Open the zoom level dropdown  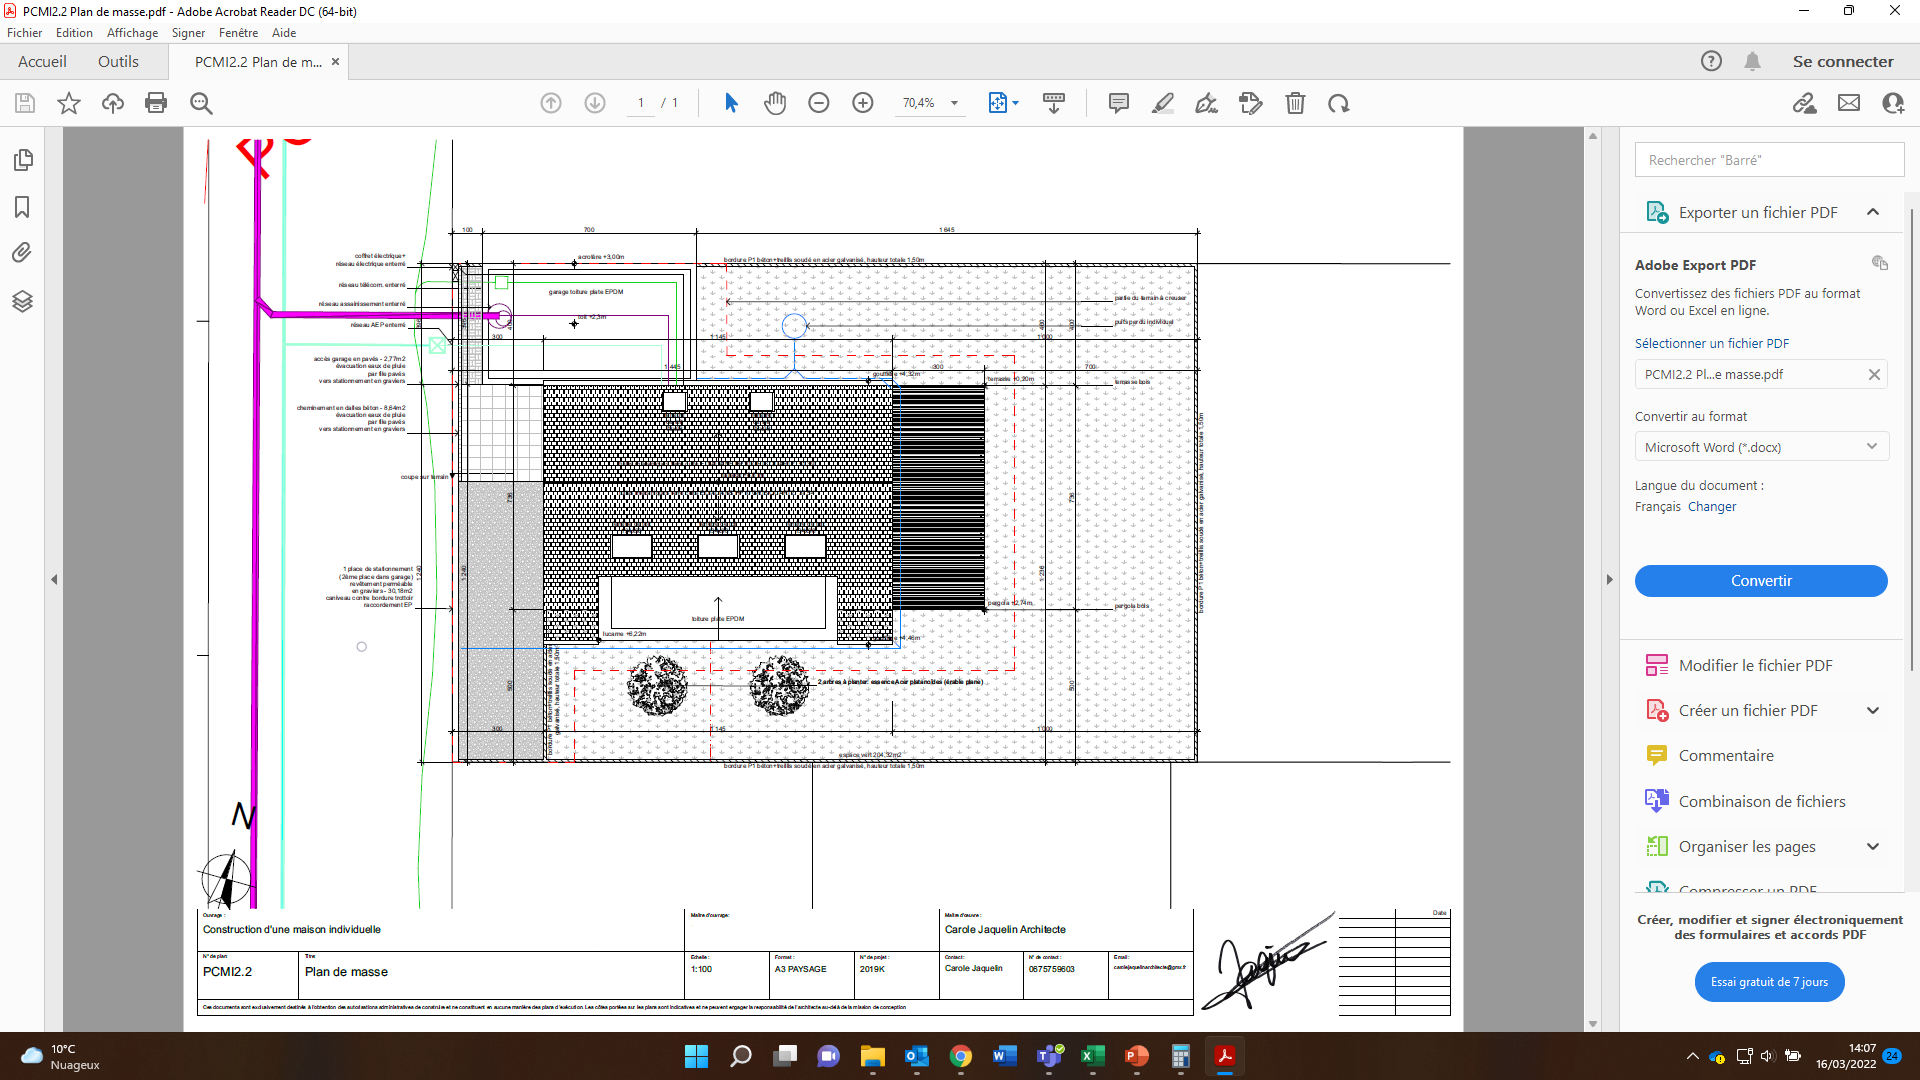(x=954, y=103)
